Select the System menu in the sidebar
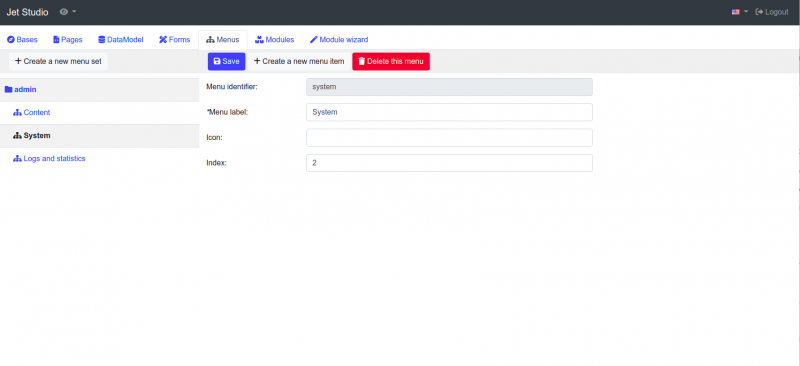Screen dimensions: 800x366 (x=99, y=136)
